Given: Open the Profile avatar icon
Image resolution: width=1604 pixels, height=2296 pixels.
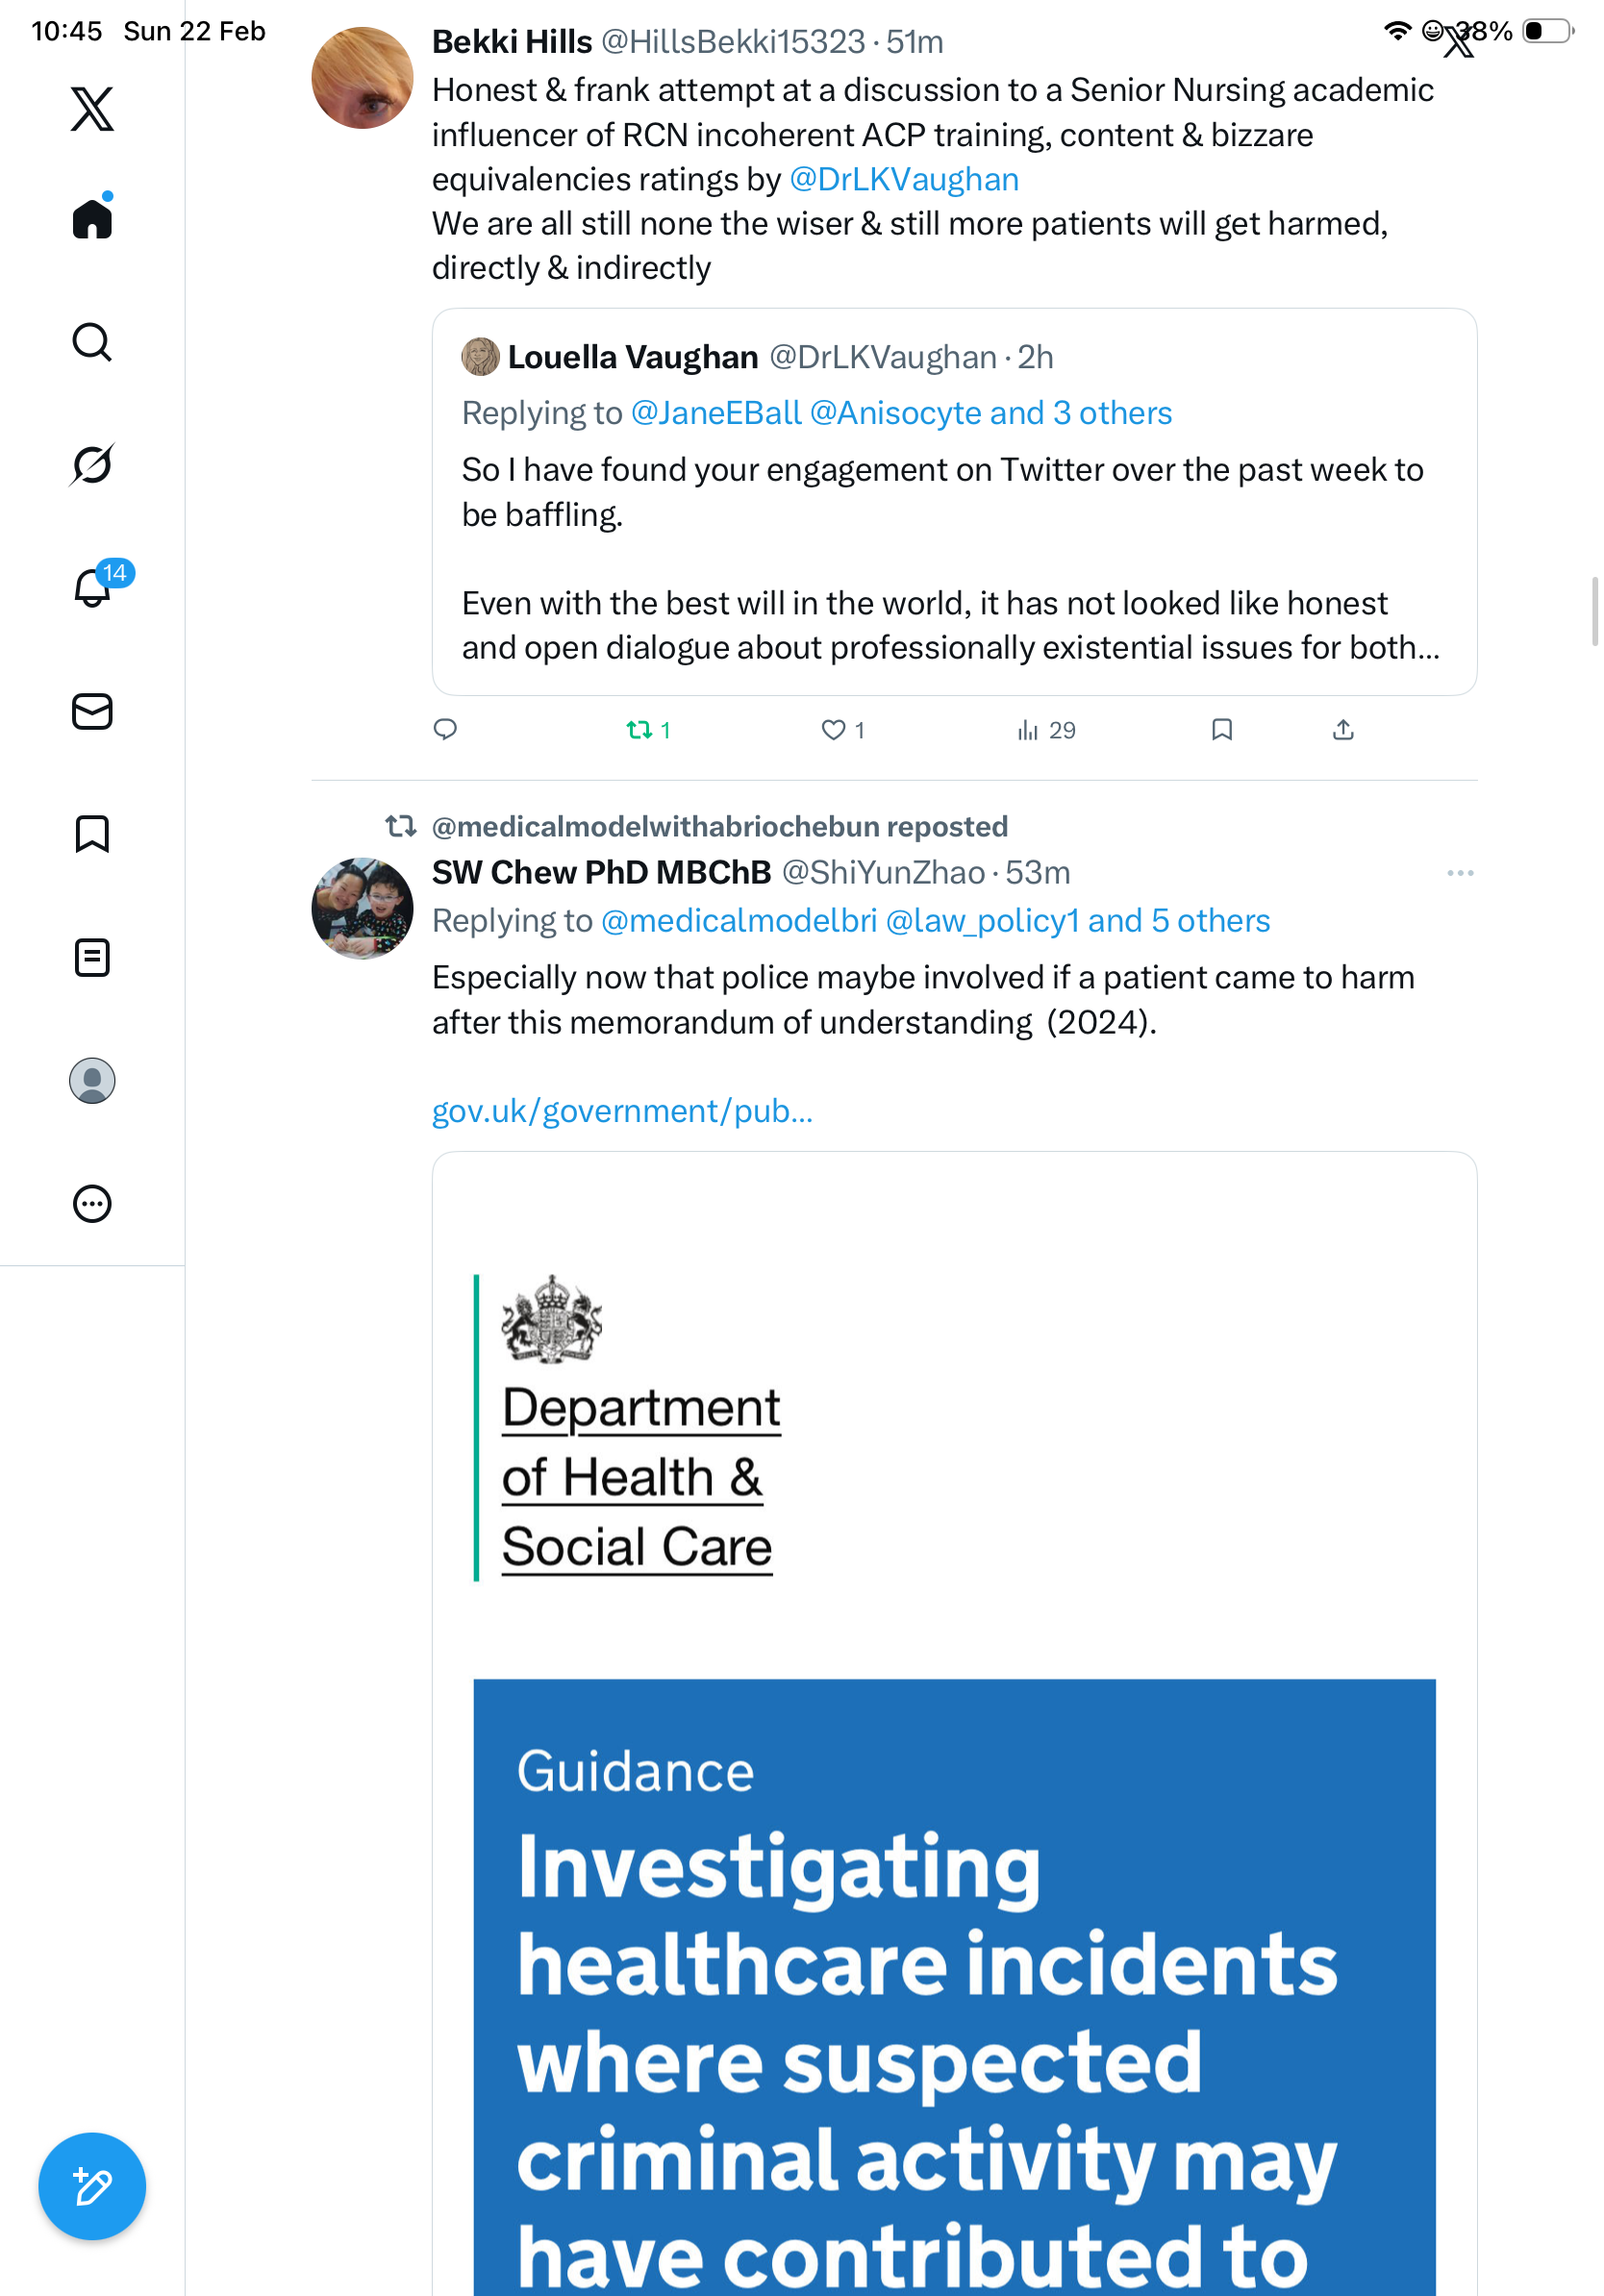Looking at the screenshot, I should 92,1080.
